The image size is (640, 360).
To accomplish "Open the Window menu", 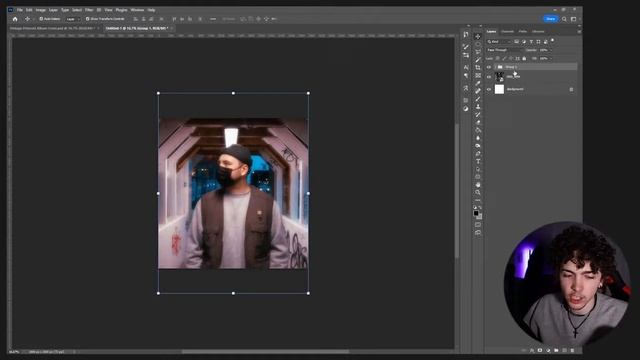I will [137, 10].
